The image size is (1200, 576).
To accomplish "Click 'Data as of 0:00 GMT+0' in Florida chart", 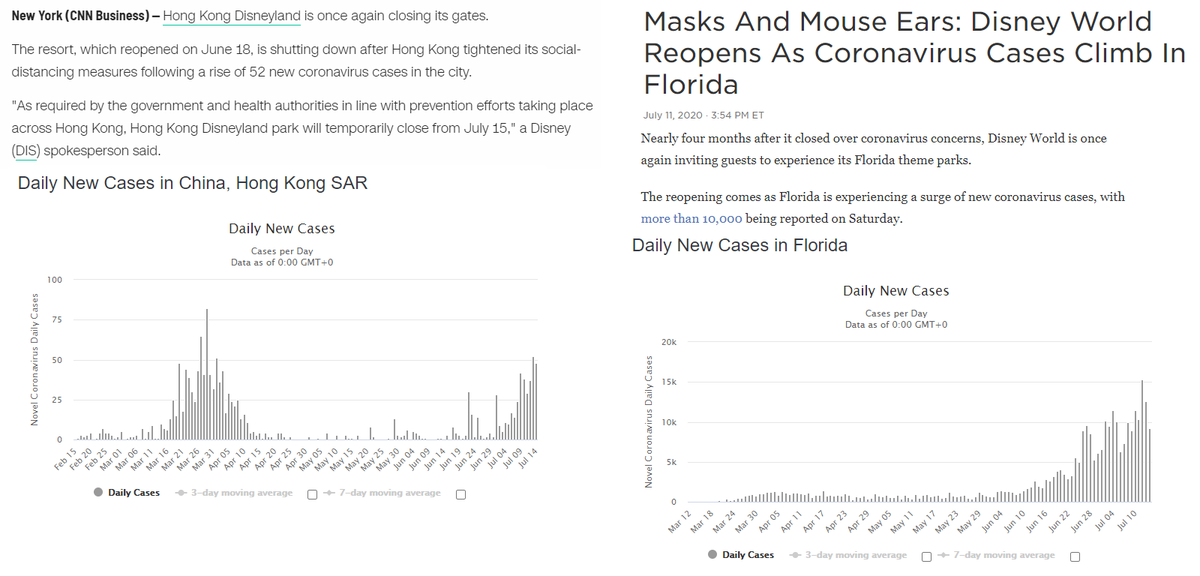I will coord(896,324).
